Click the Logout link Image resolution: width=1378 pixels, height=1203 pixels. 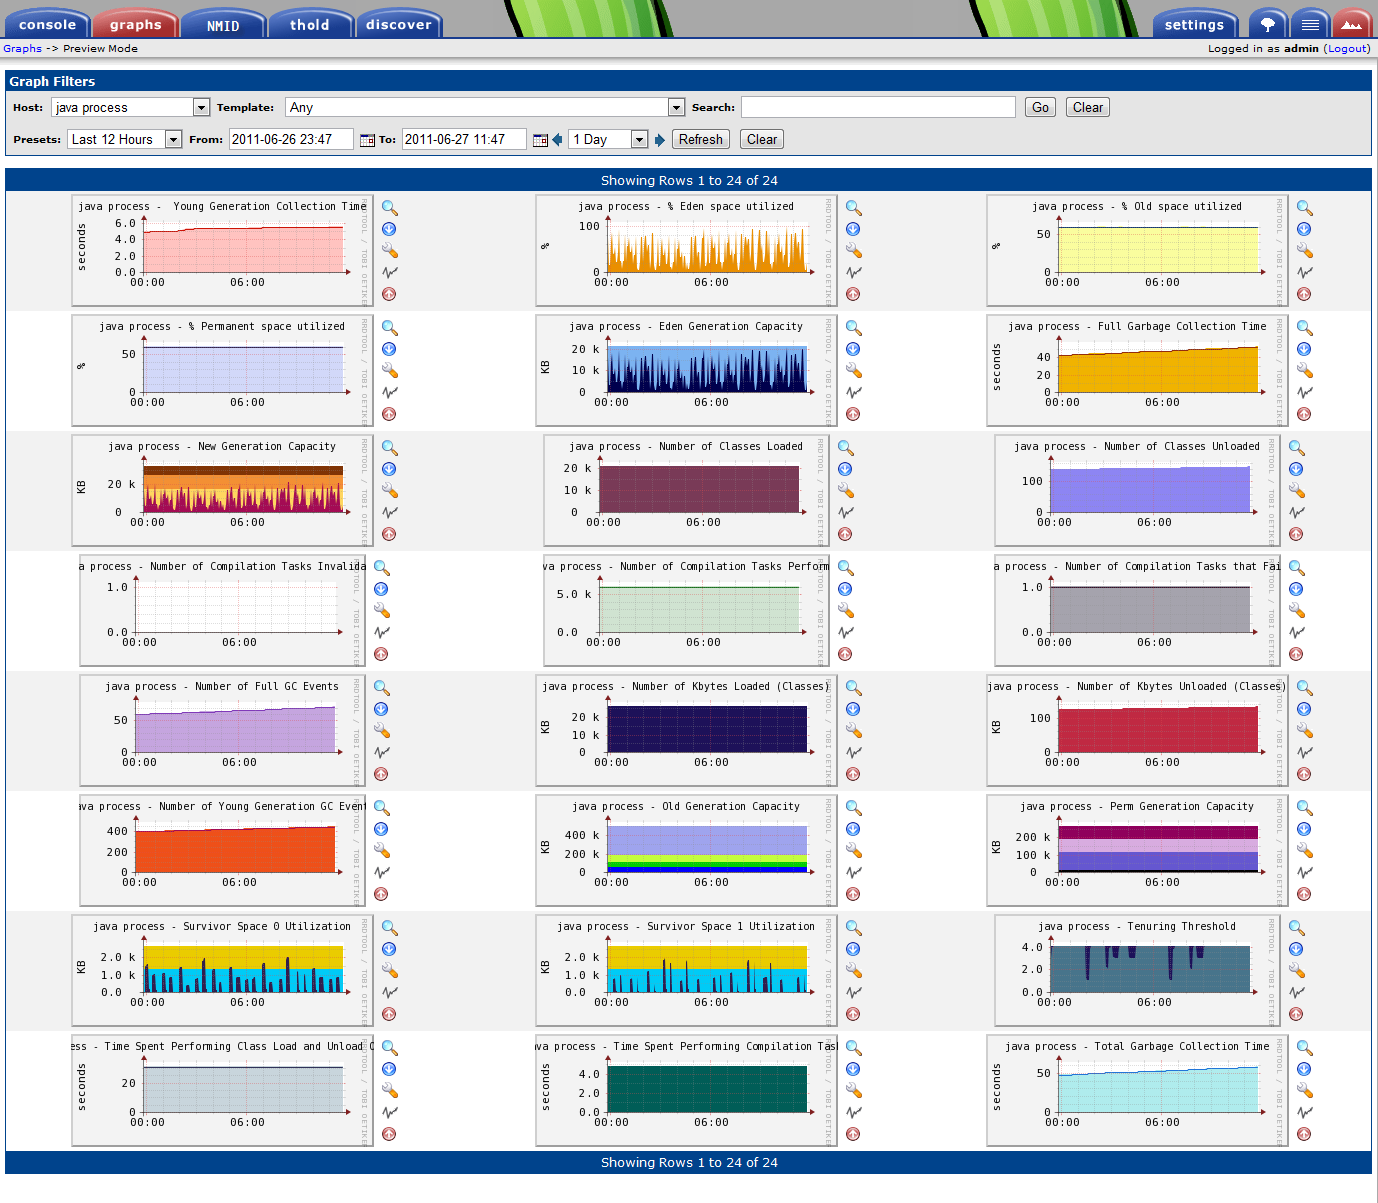[1347, 48]
